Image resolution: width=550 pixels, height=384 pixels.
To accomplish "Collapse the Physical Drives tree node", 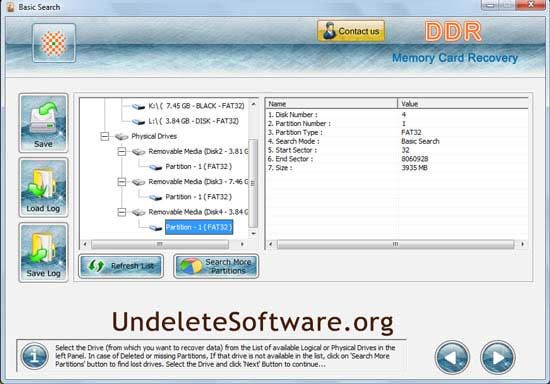I will (104, 136).
